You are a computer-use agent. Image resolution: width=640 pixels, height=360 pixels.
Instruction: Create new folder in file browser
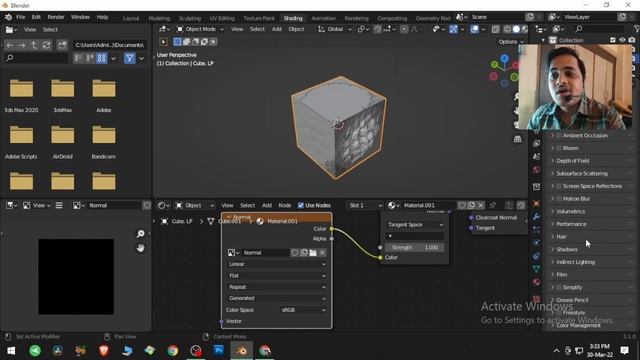tap(62, 45)
